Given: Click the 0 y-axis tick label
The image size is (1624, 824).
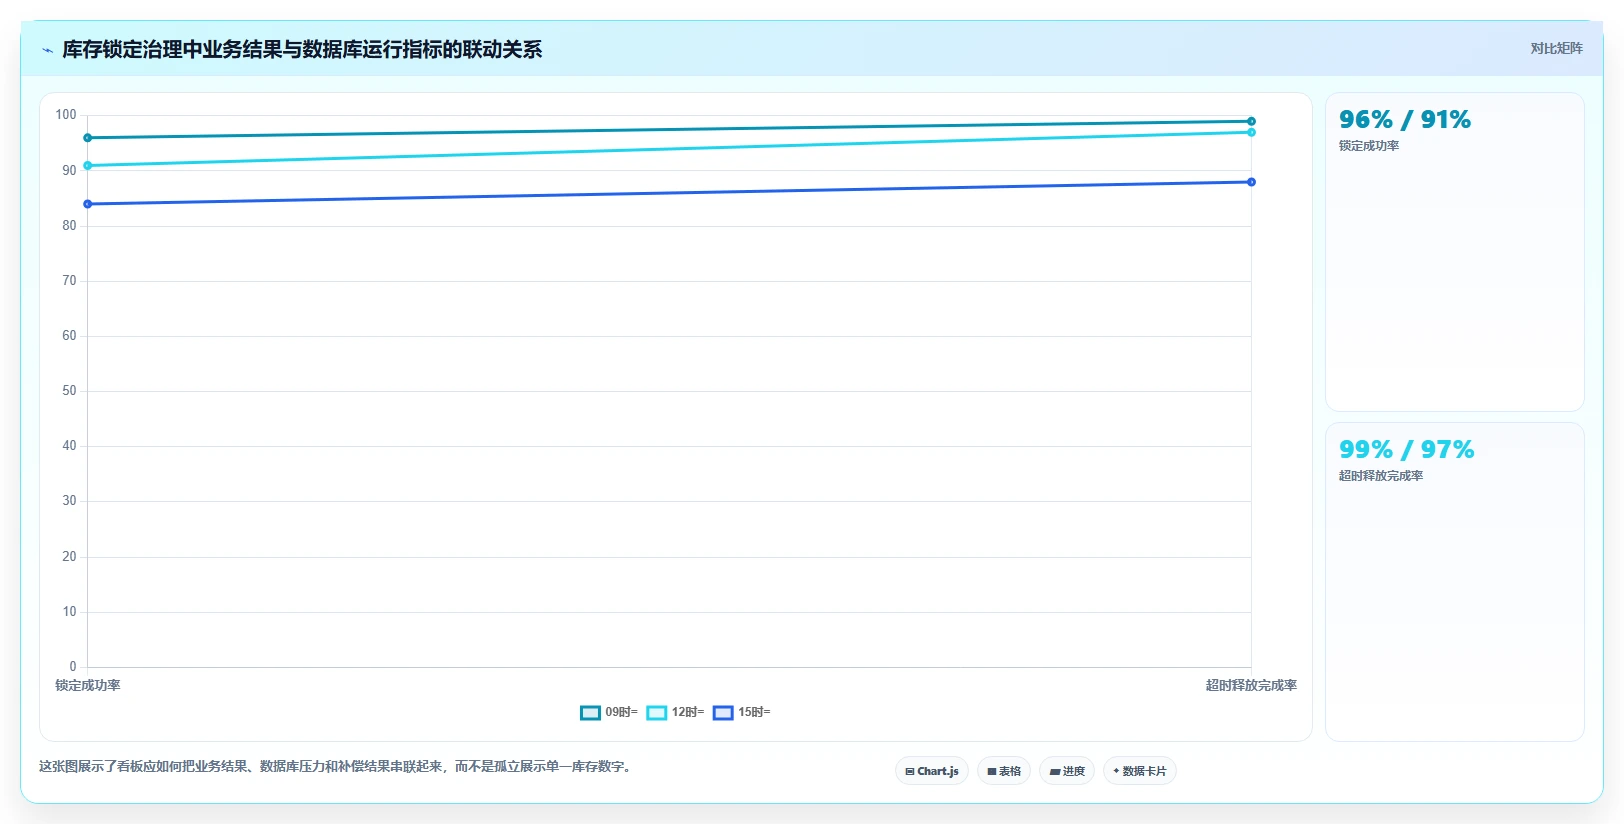Looking at the screenshot, I should 72,667.
